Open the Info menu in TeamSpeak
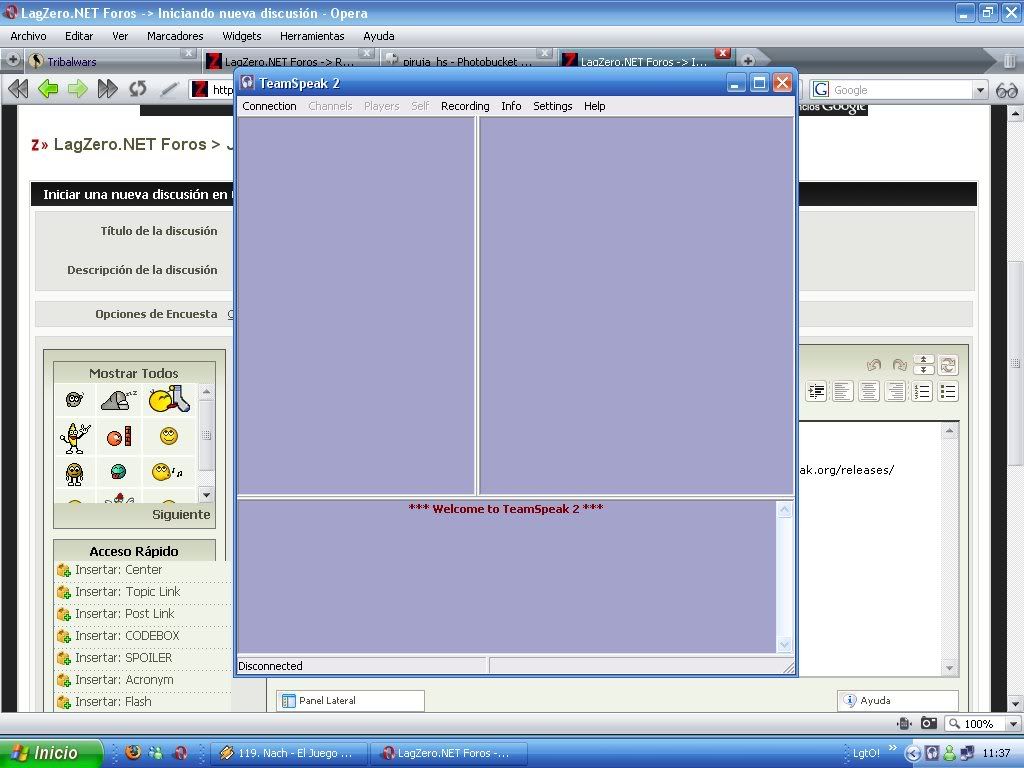This screenshot has width=1024, height=768. (x=511, y=106)
